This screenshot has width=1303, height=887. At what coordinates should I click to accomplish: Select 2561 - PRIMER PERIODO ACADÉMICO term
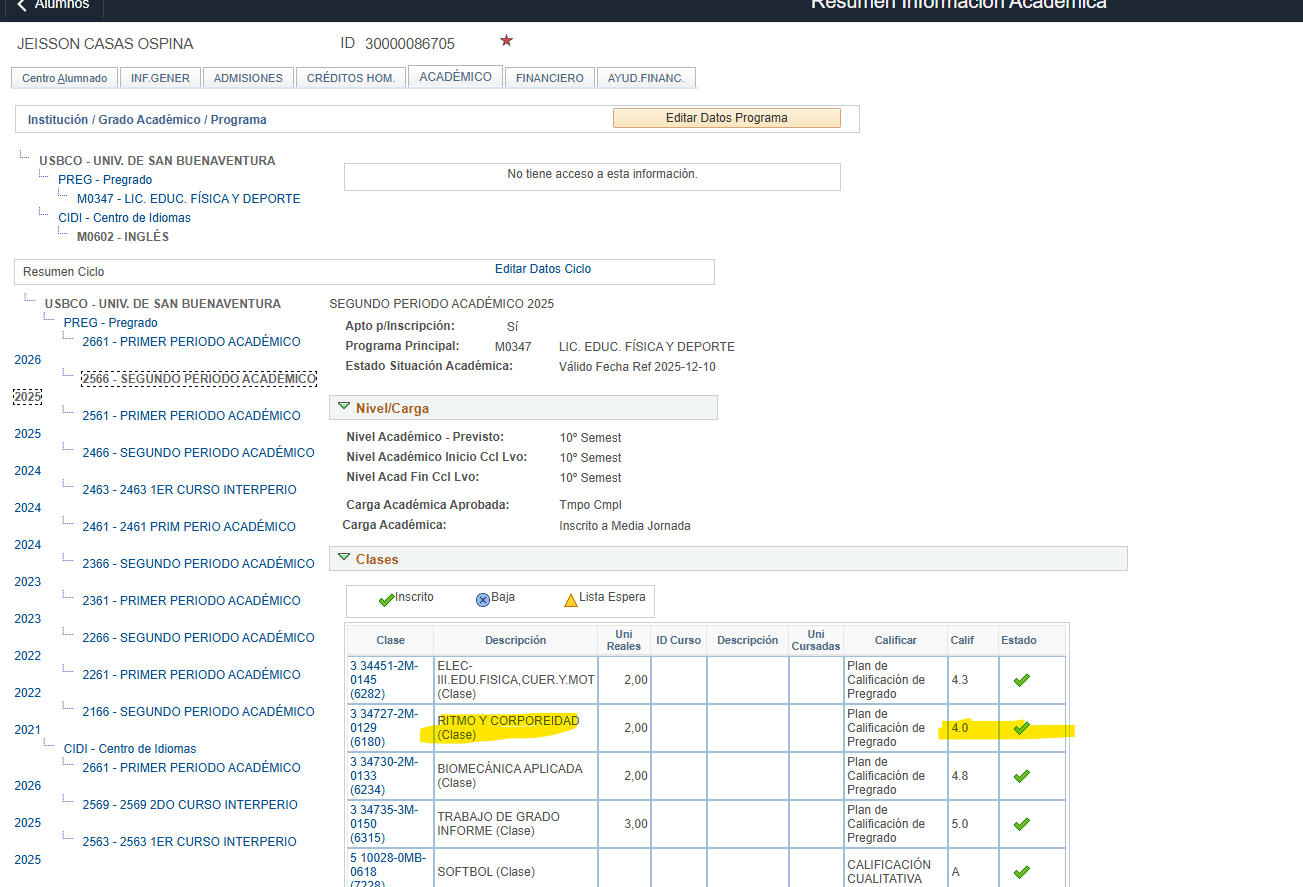coord(191,416)
